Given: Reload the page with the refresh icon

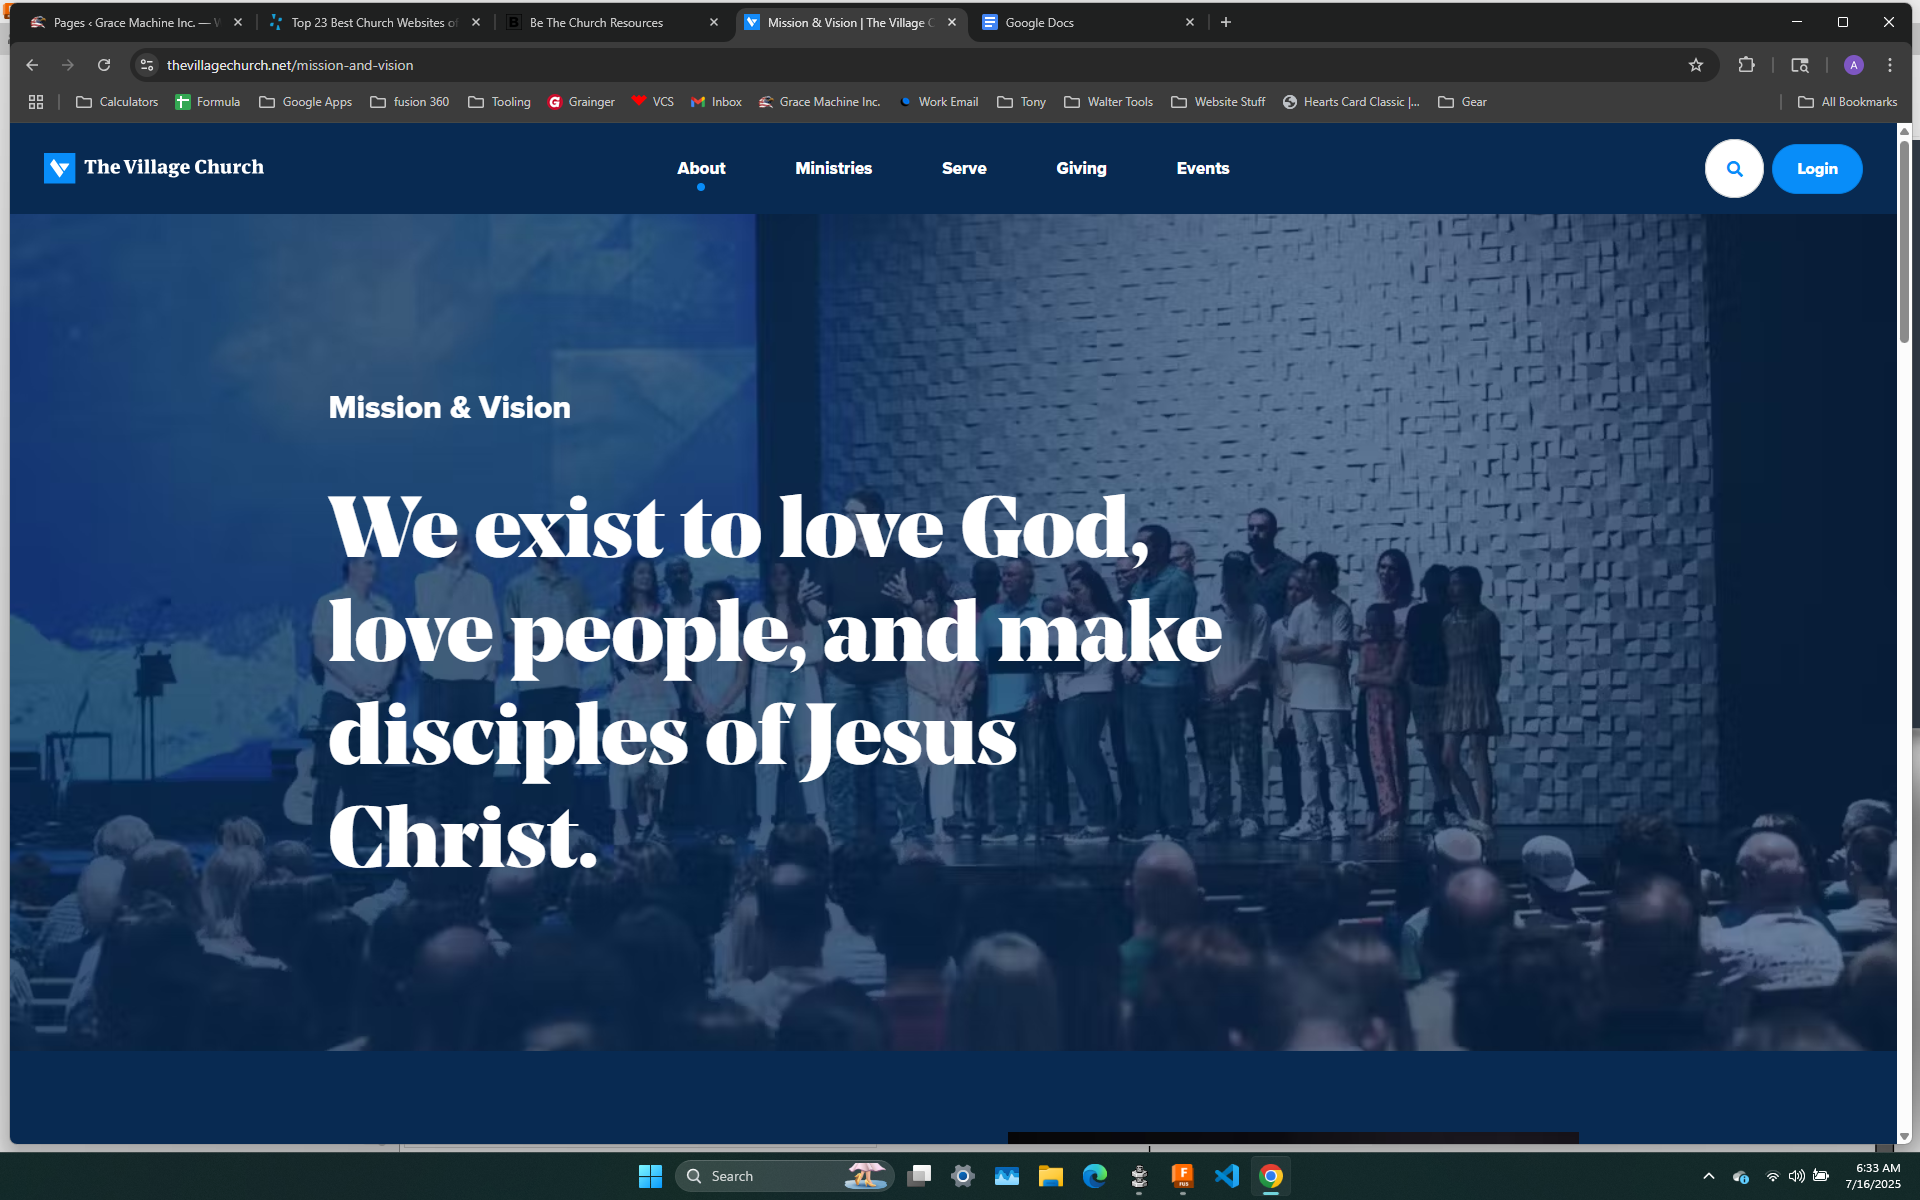Looking at the screenshot, I should 104,65.
